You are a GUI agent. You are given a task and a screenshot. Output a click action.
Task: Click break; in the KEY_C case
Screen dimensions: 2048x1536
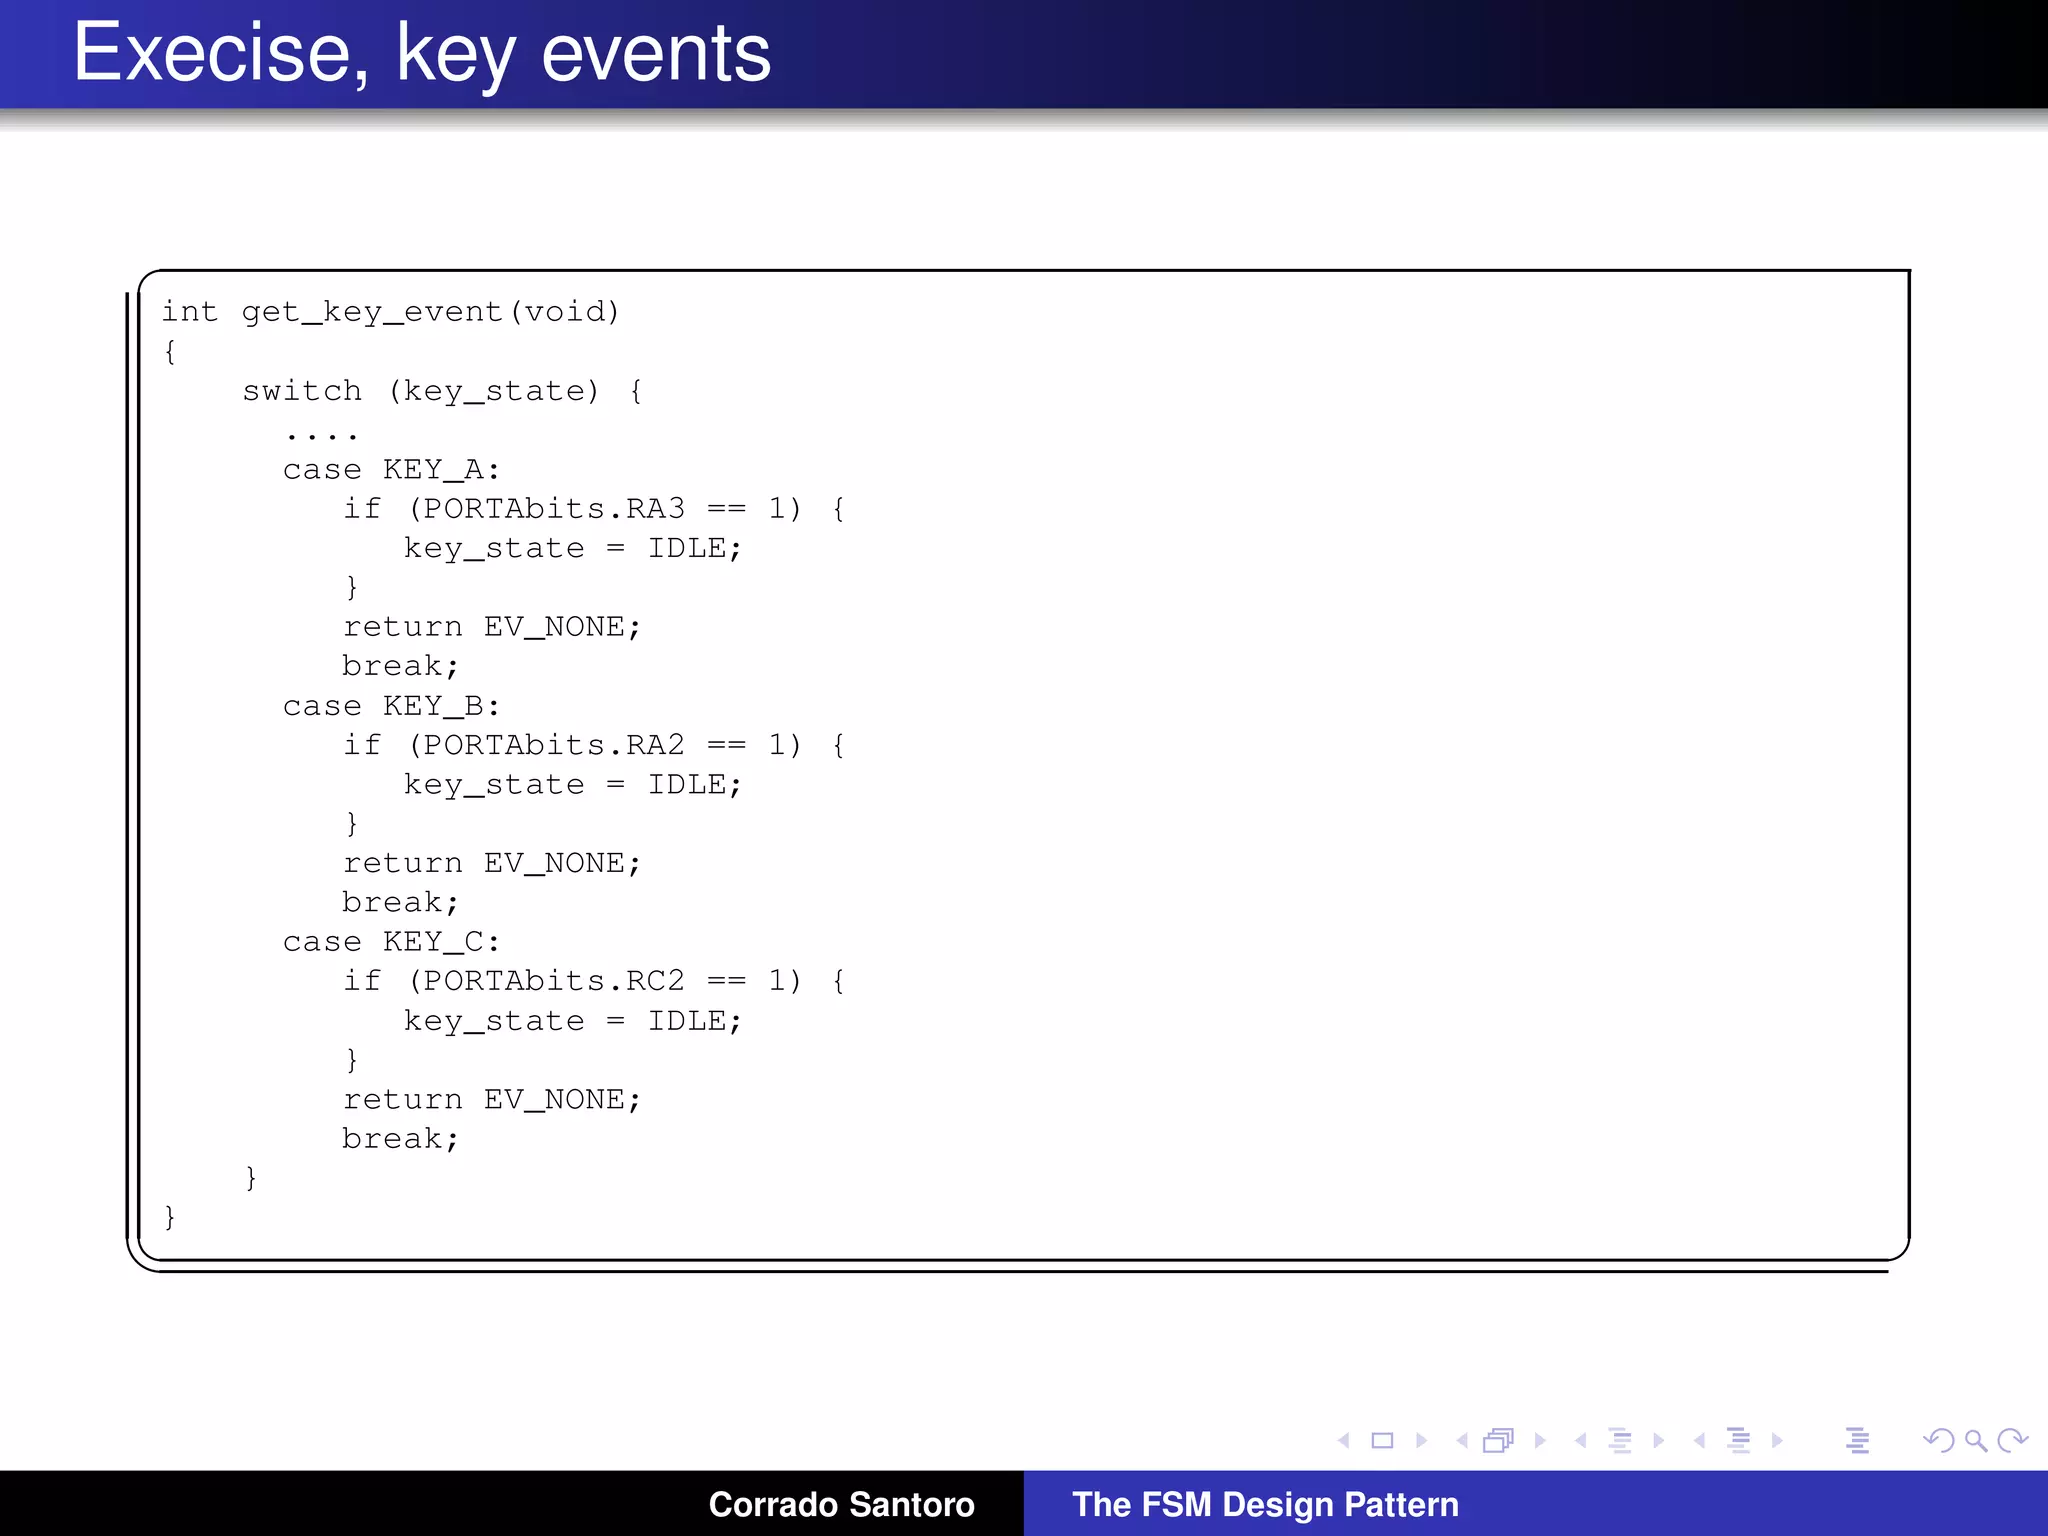coord(400,1138)
